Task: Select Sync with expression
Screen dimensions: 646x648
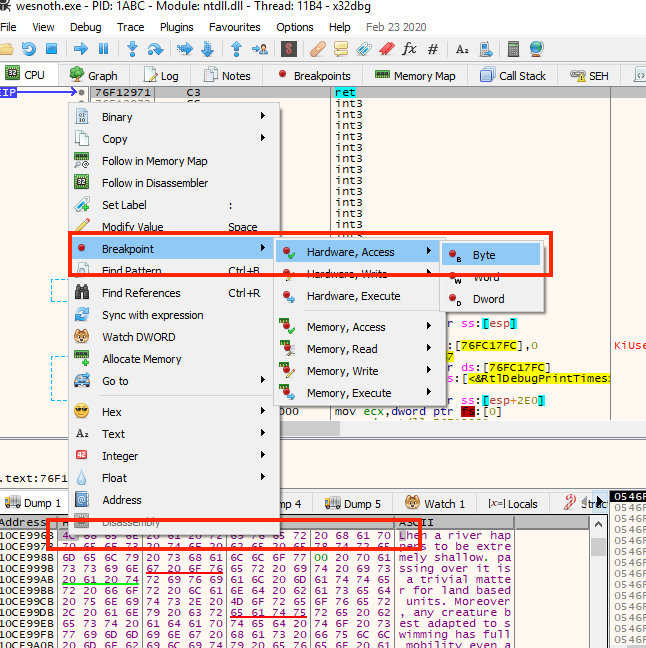Action: (174, 315)
